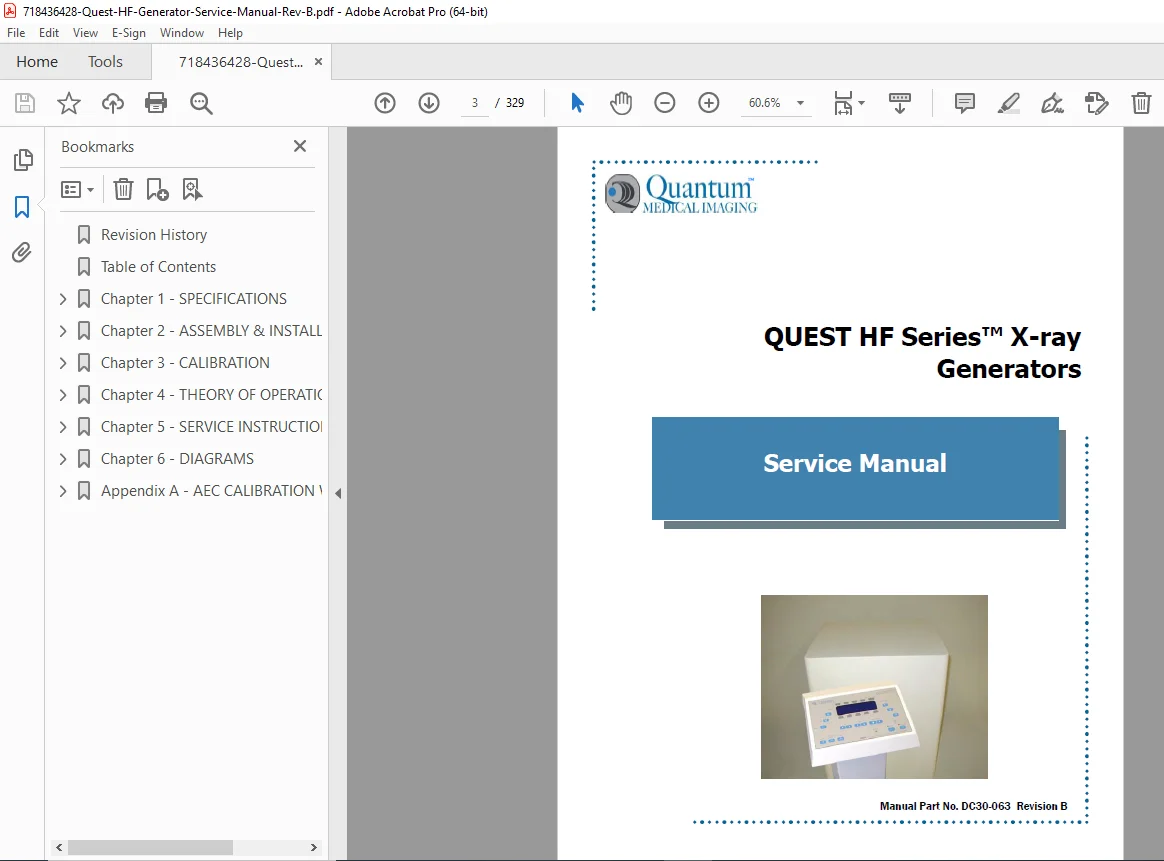Click the 60.6% zoom value field
The image size is (1164, 861).
pyautogui.click(x=765, y=103)
